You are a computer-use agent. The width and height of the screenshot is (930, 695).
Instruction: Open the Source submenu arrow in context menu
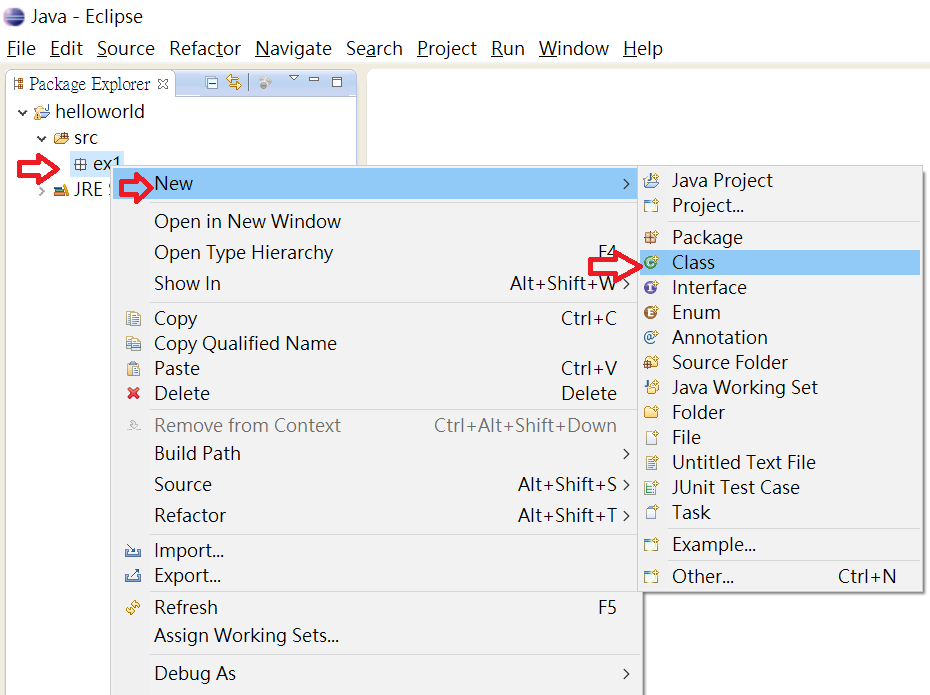pyautogui.click(x=626, y=484)
